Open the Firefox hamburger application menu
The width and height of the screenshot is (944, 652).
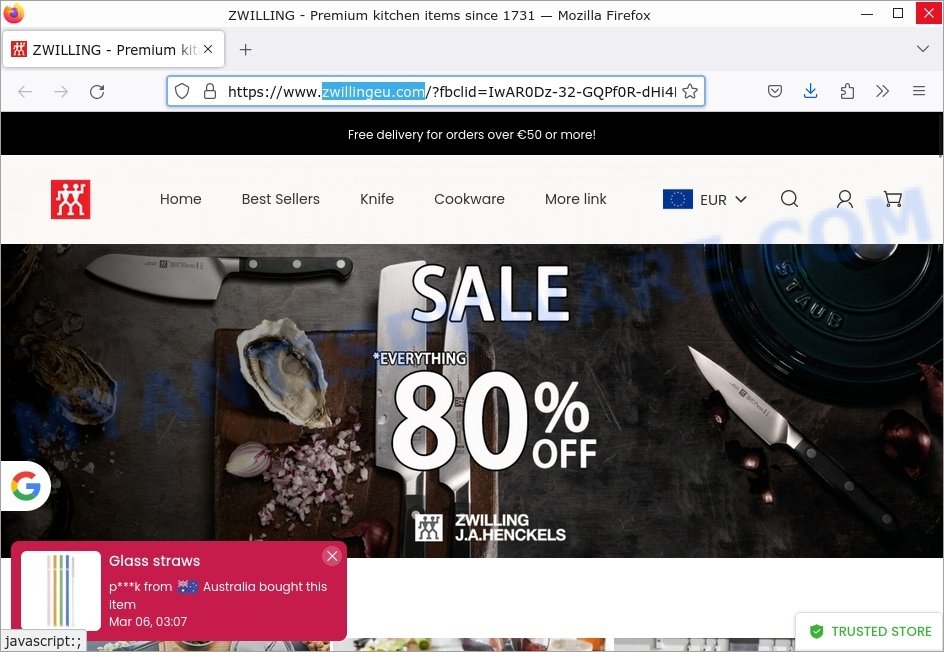click(x=919, y=92)
